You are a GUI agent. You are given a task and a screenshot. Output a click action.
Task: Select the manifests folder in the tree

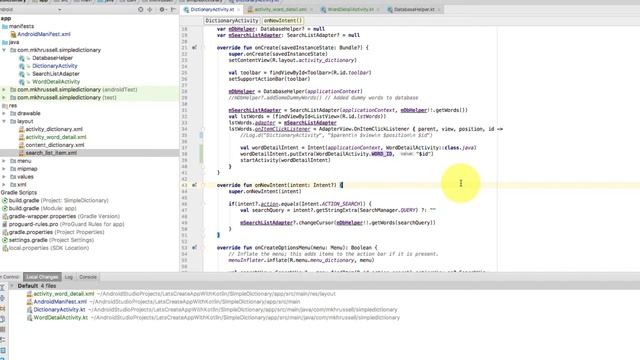[21, 26]
